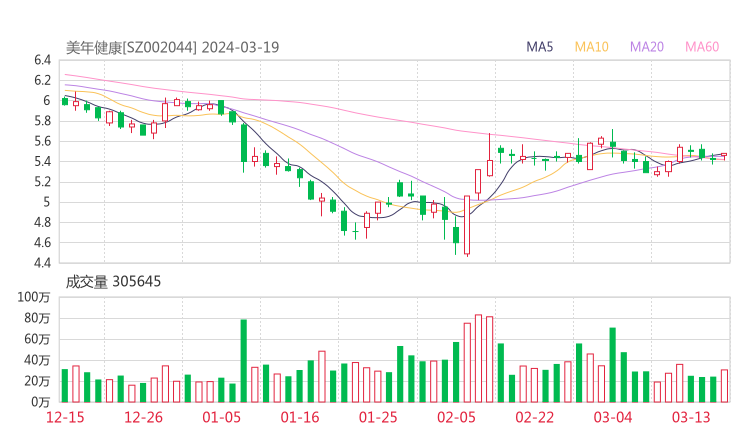Click the 03-13 date axis label

click(690, 417)
